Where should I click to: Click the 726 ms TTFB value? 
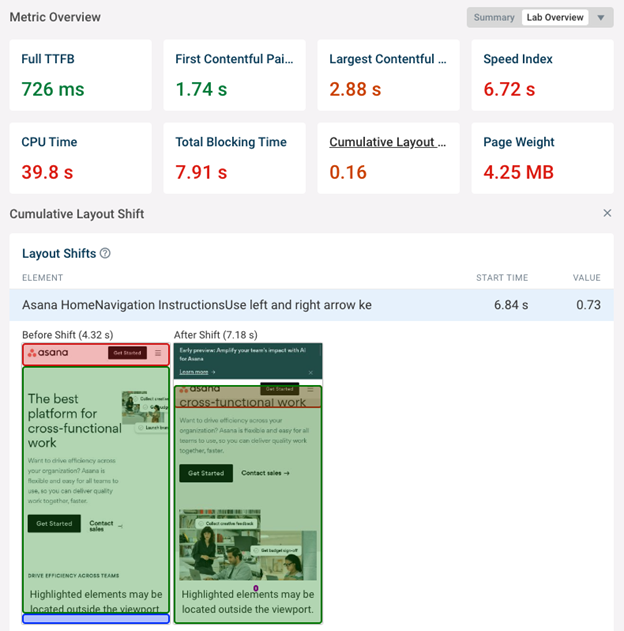[53, 89]
